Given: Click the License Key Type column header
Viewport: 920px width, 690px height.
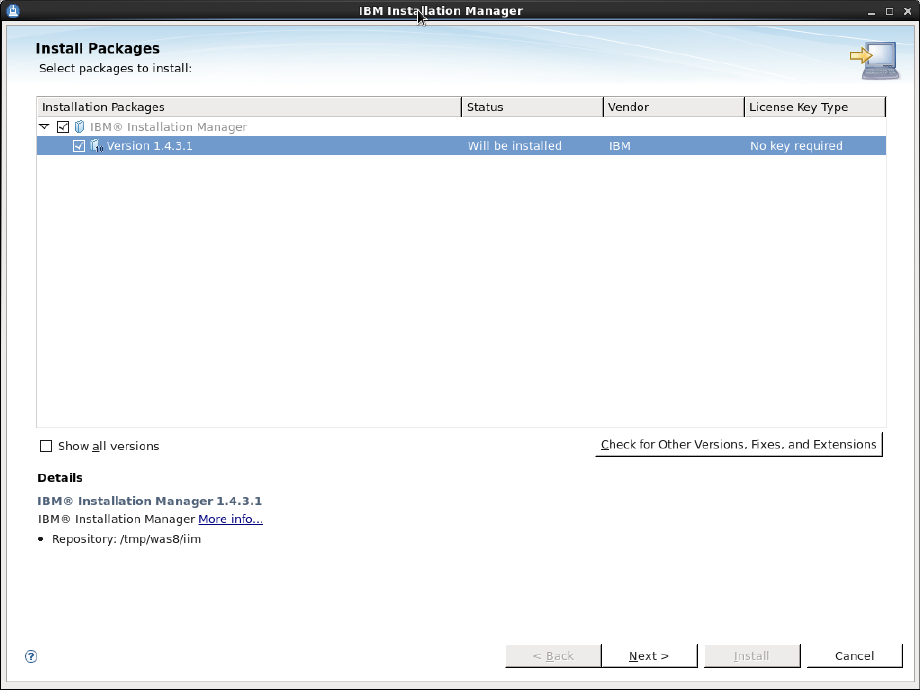Looking at the screenshot, I should (x=815, y=107).
